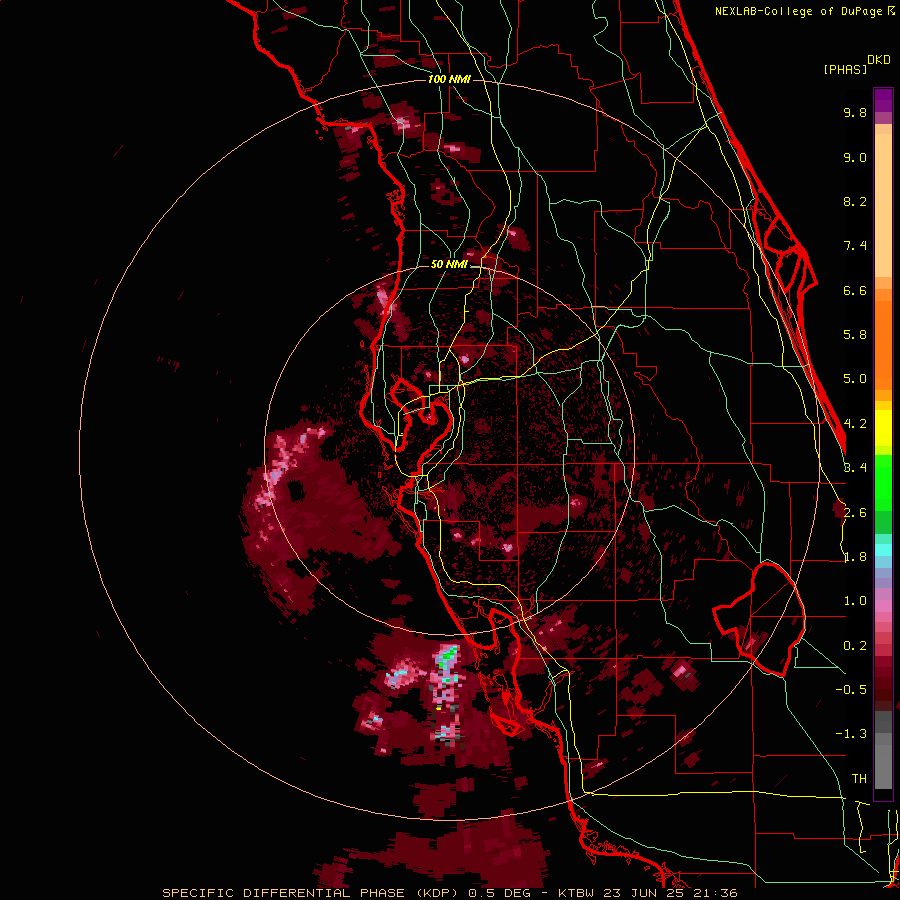The width and height of the screenshot is (900, 900).
Task: Click the 9.0 value on the scale
Action: point(855,157)
